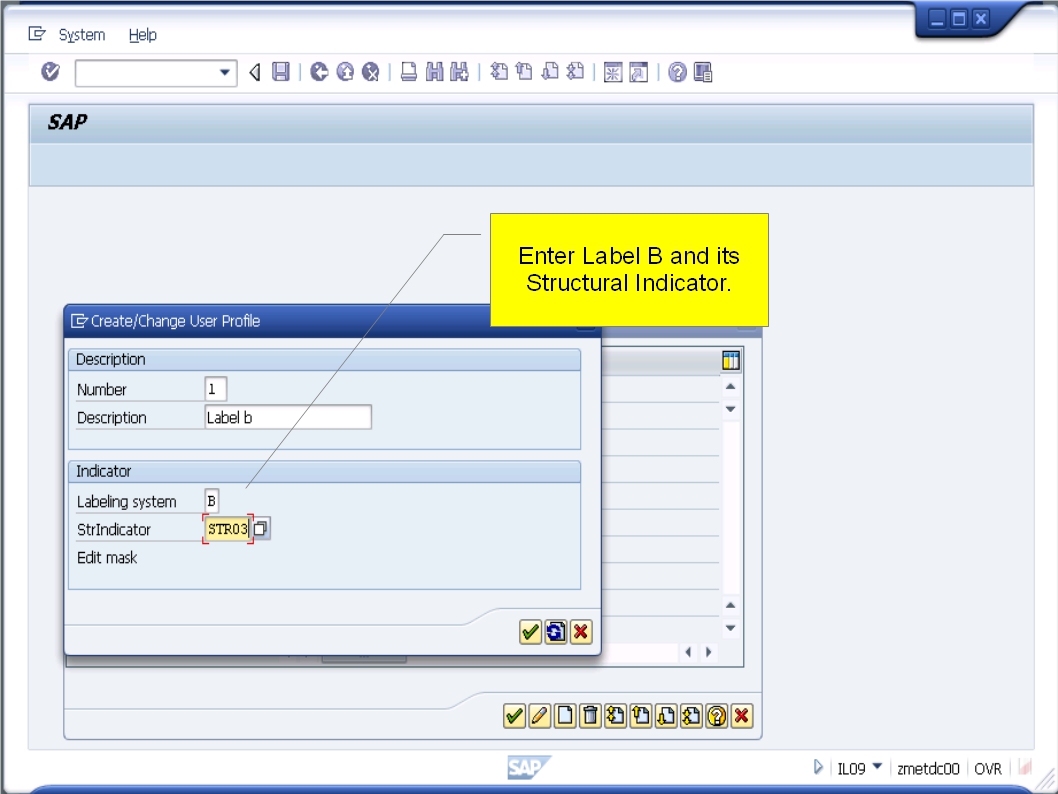Select the pencil Change icon below the table

tap(540, 716)
